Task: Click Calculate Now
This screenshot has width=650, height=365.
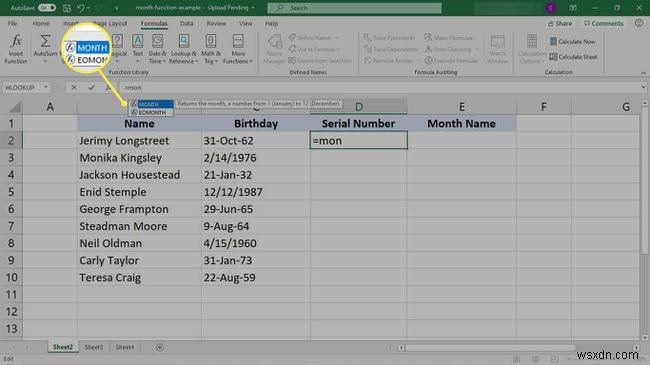Action: 572,41
